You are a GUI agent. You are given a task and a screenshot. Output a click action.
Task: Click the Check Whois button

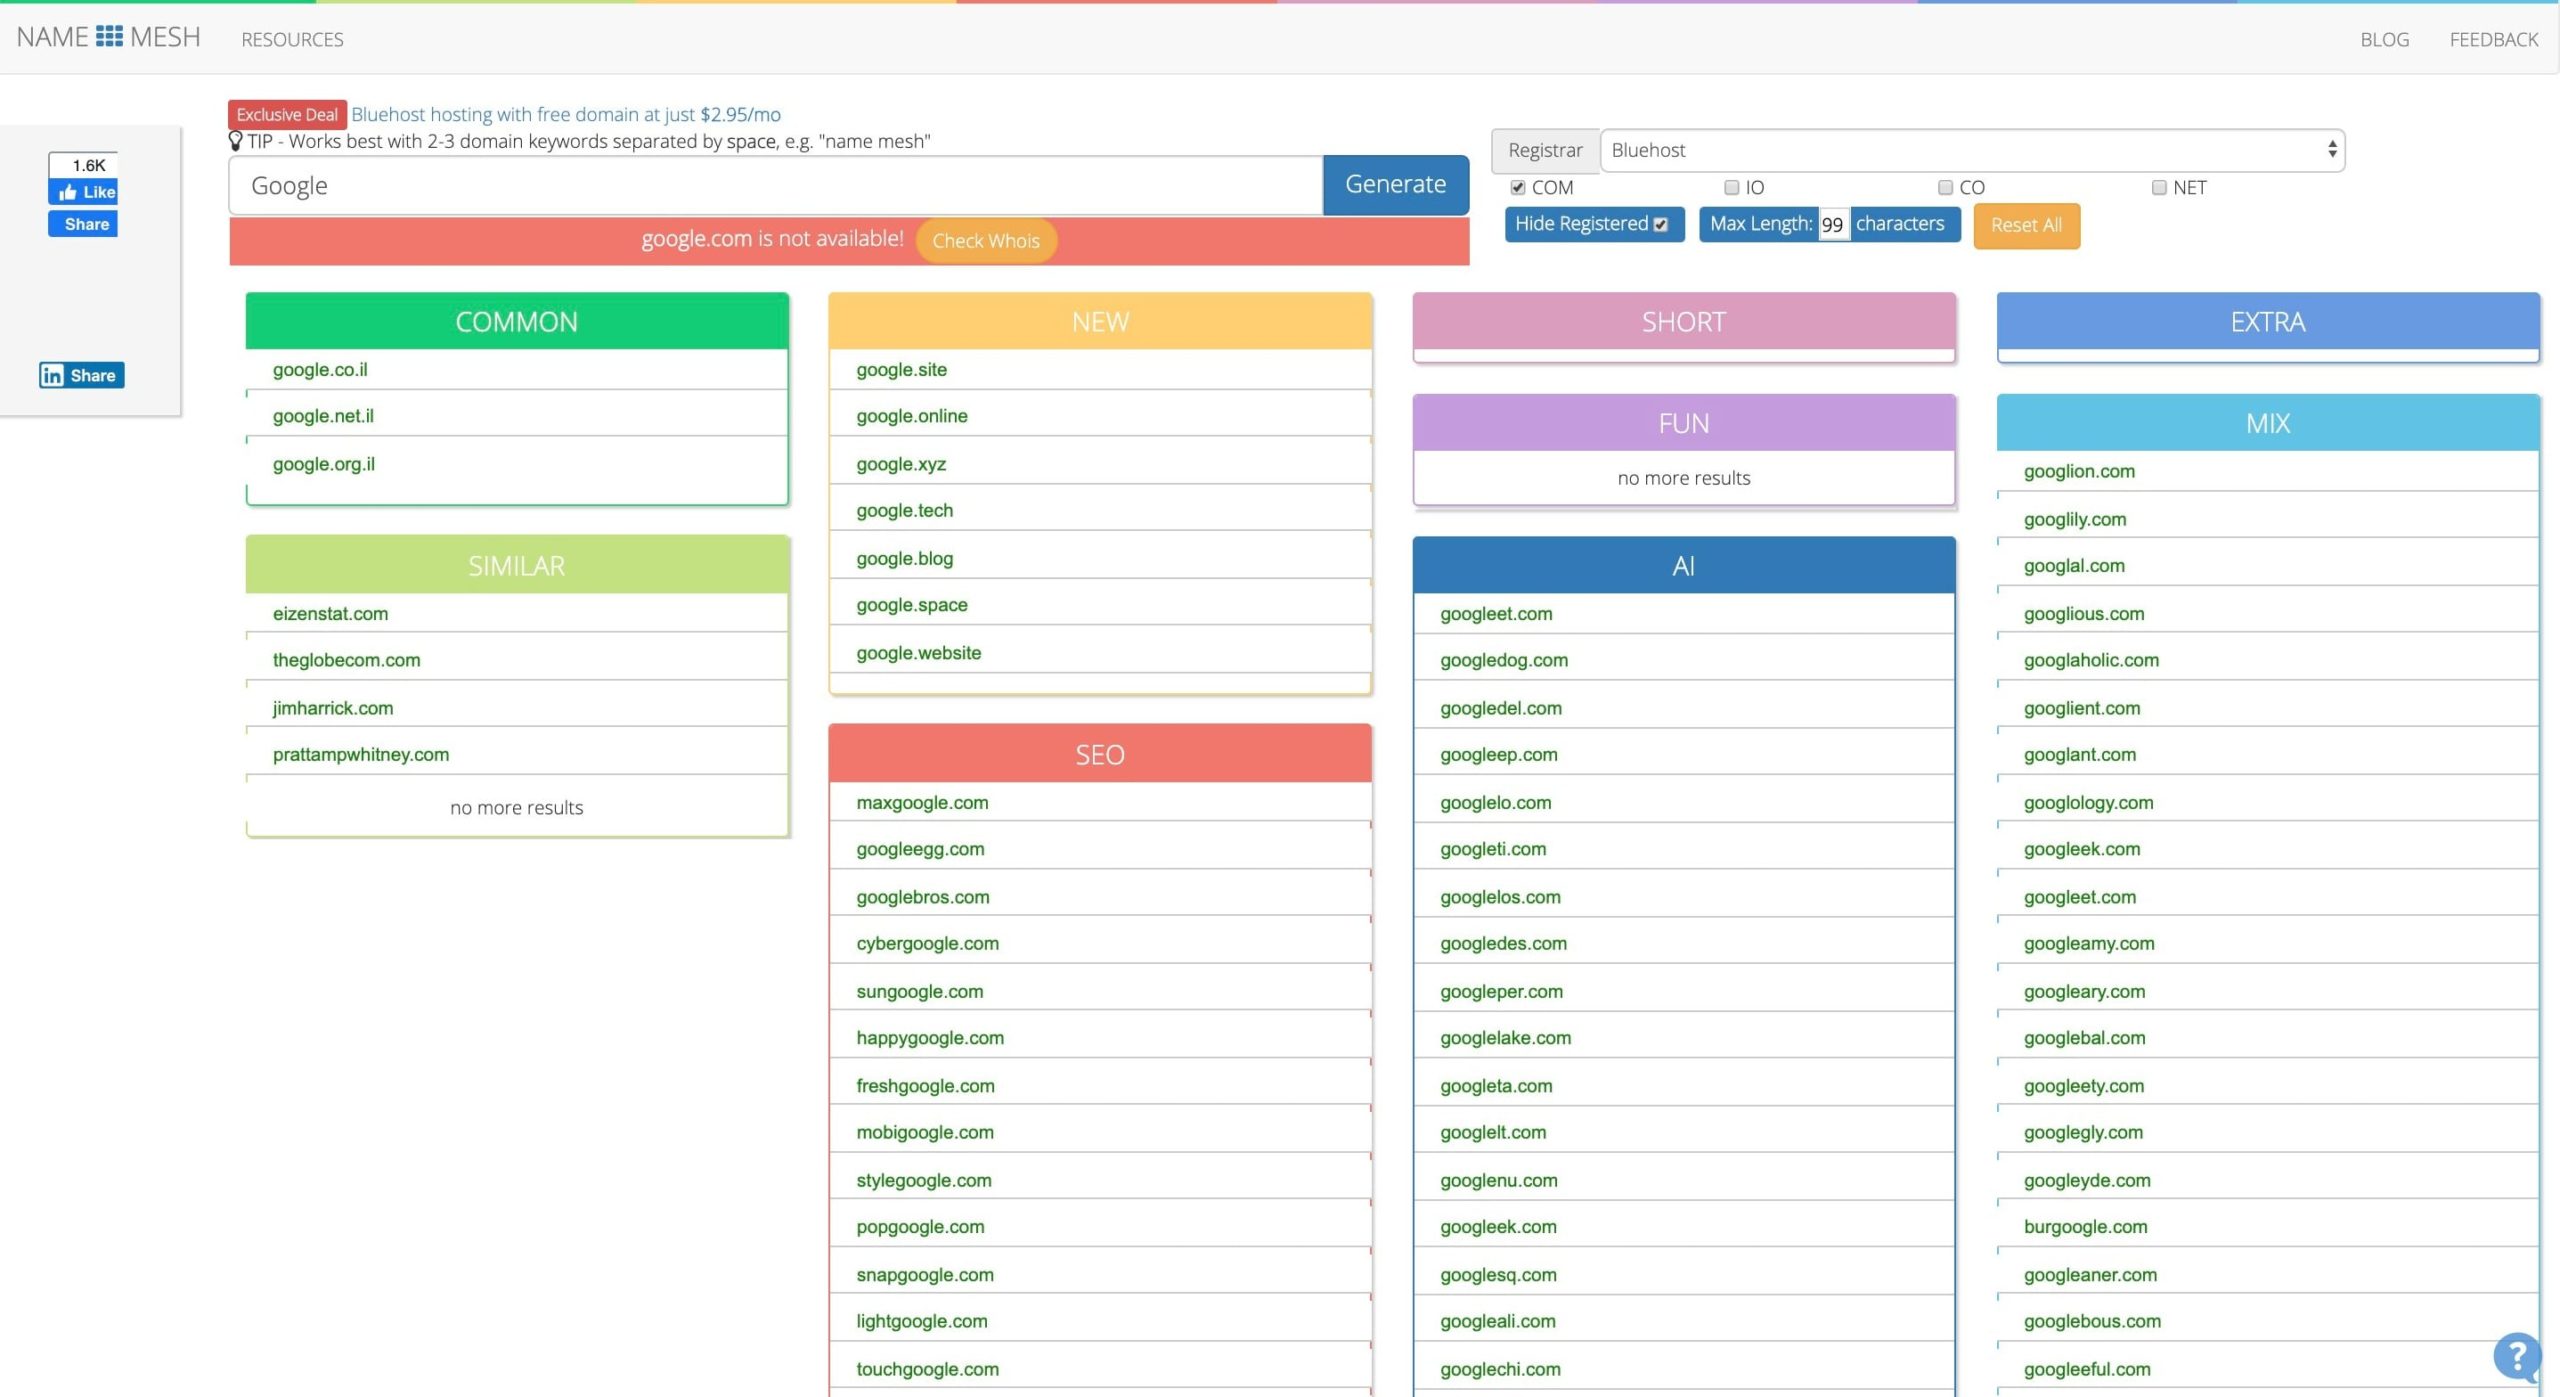coord(985,240)
